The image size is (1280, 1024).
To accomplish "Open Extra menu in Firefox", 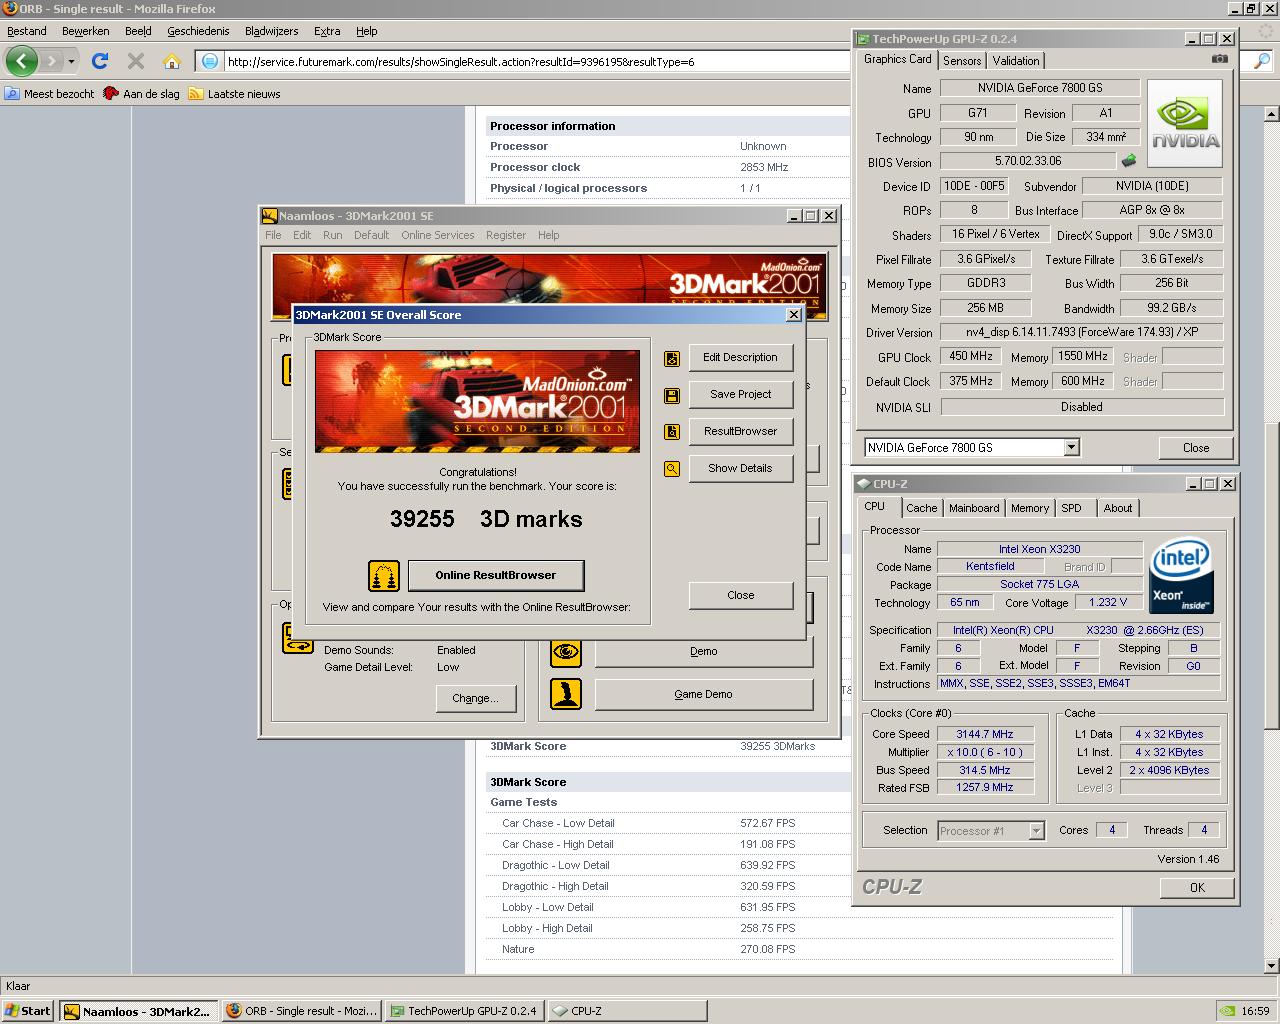I will pos(327,31).
